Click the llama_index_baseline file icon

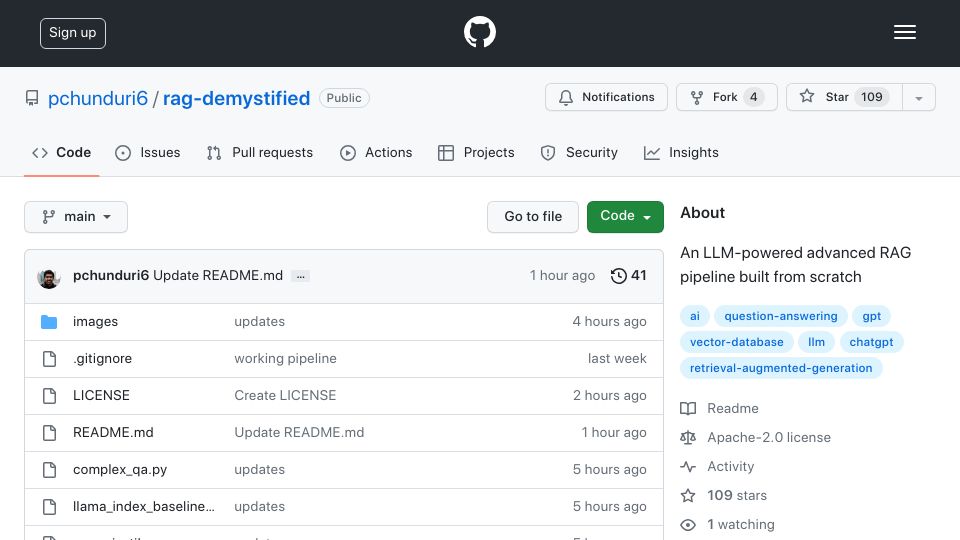pos(50,507)
